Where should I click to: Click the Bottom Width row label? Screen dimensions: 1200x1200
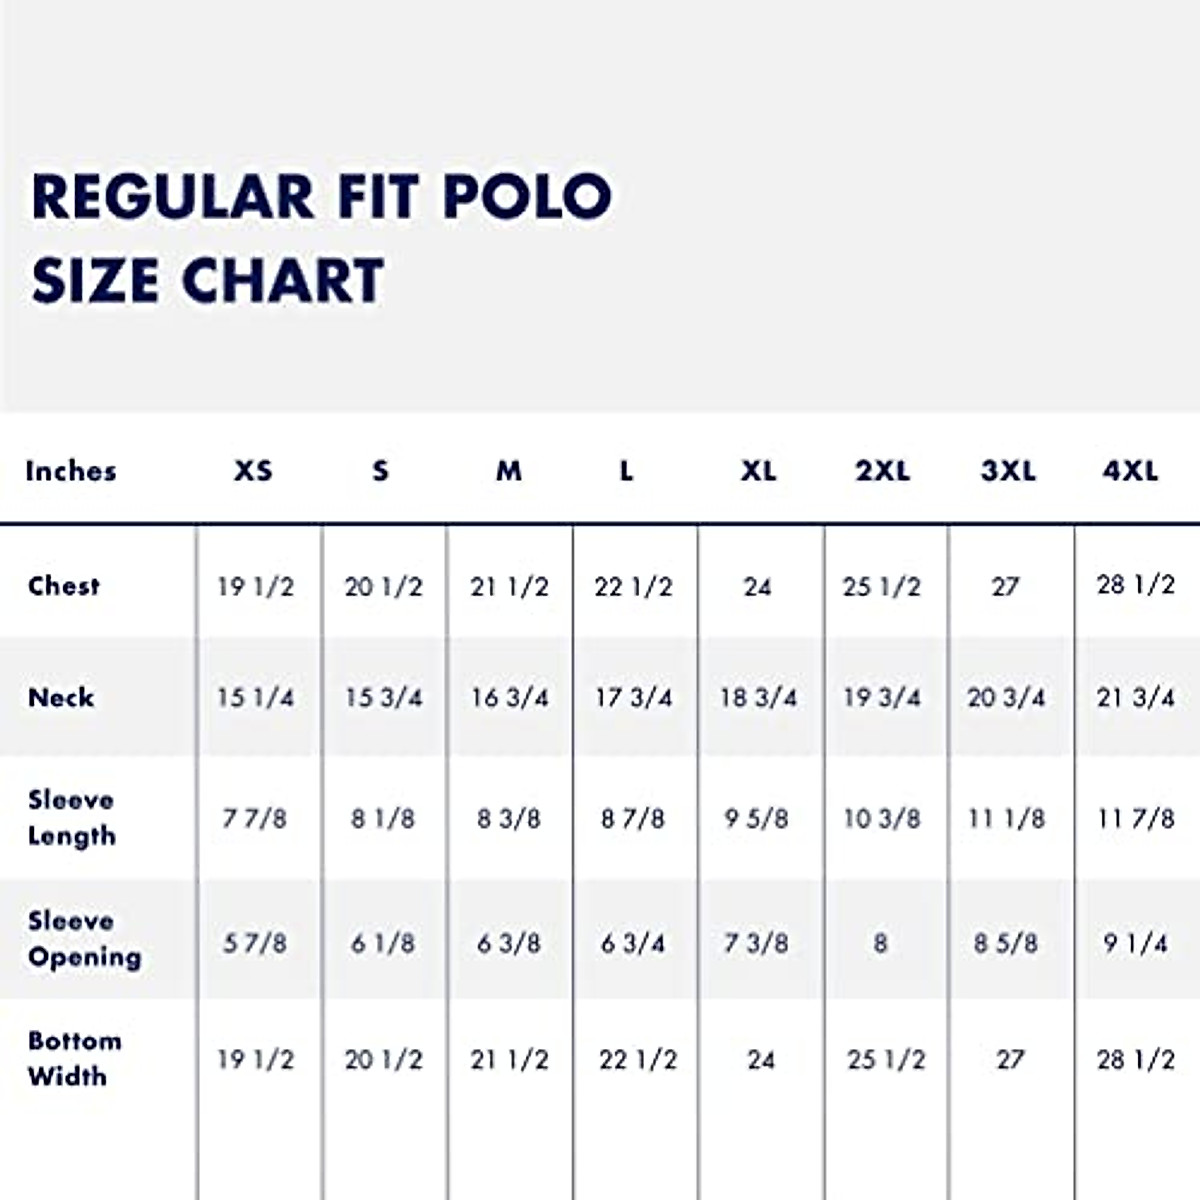pyautogui.click(x=75, y=1059)
